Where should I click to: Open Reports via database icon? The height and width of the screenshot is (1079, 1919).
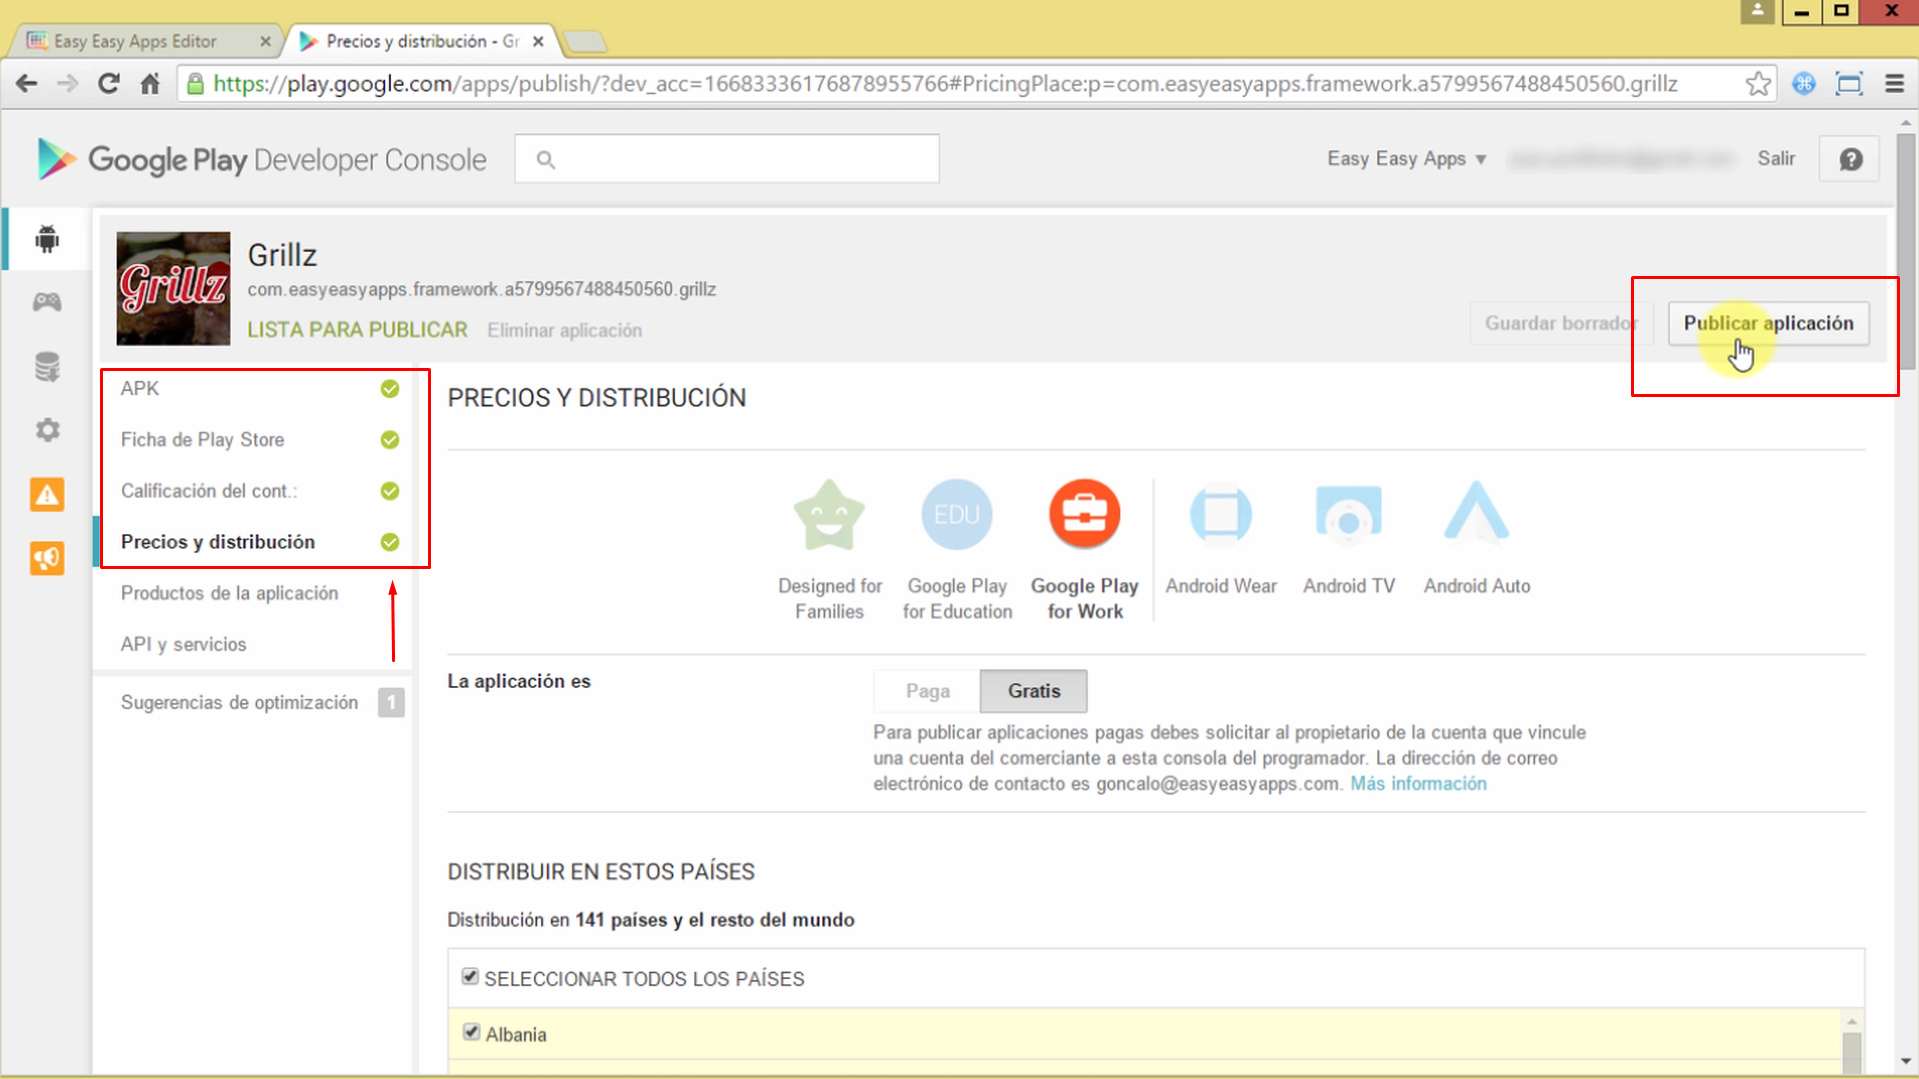(x=47, y=366)
